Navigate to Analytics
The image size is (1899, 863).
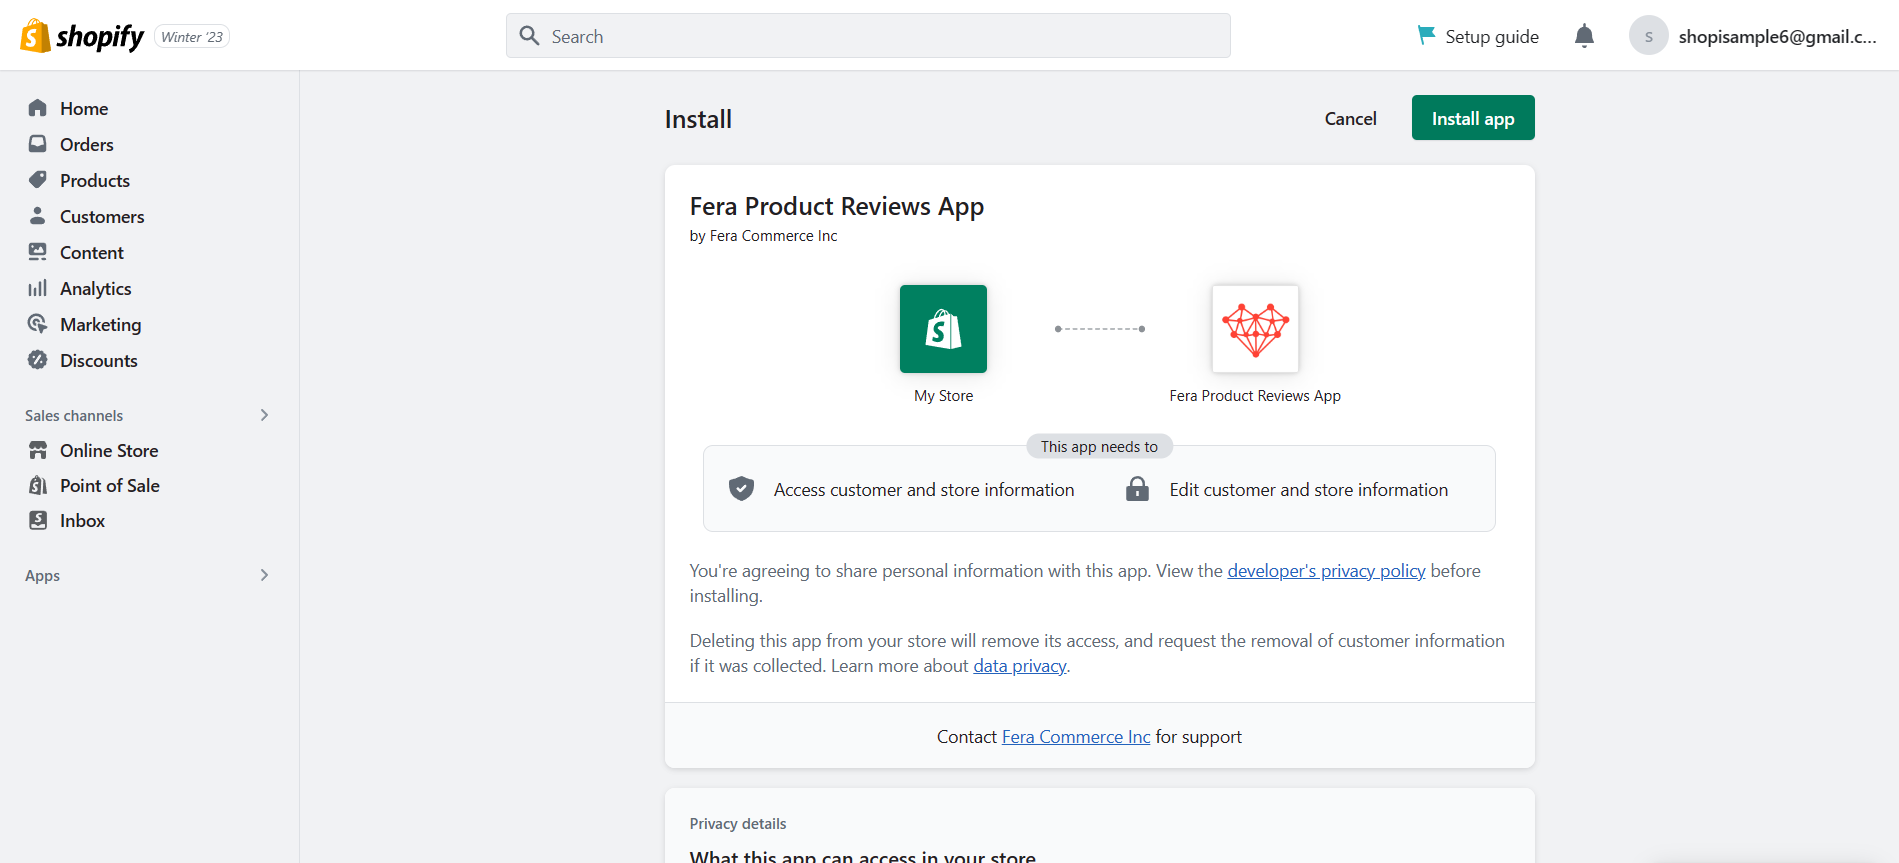click(x=96, y=288)
